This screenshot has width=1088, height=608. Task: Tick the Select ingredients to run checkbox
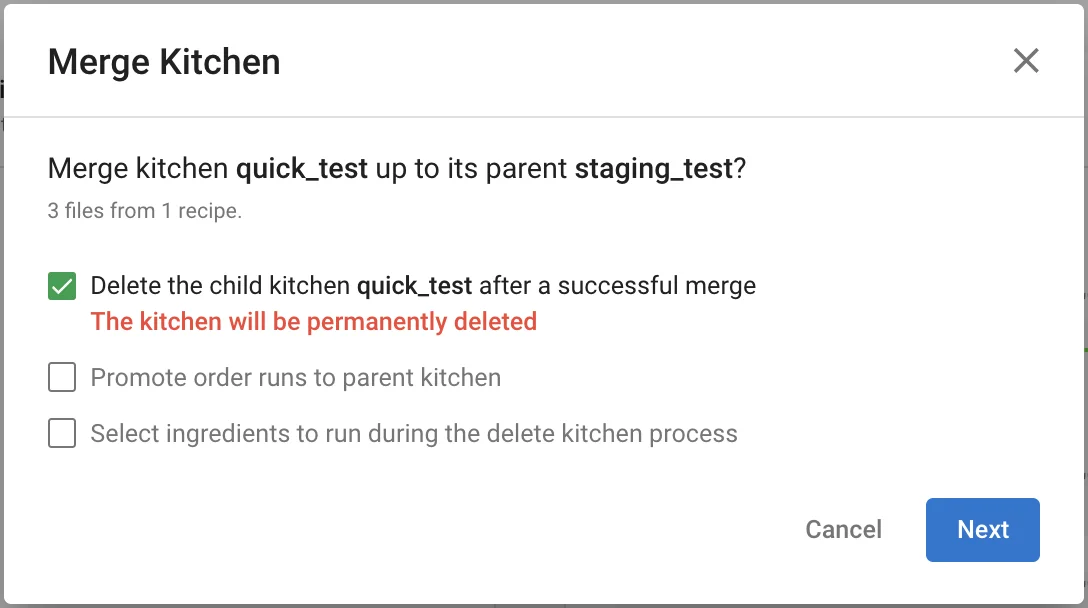(x=62, y=434)
